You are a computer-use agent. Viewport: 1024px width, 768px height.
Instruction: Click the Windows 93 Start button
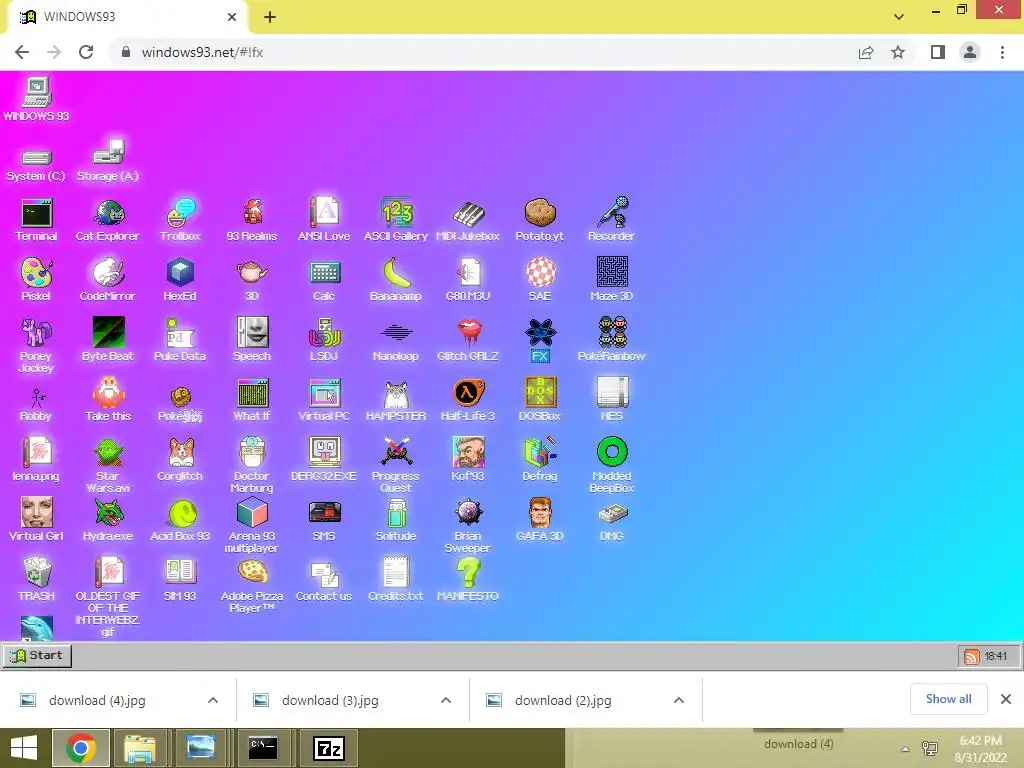point(37,656)
